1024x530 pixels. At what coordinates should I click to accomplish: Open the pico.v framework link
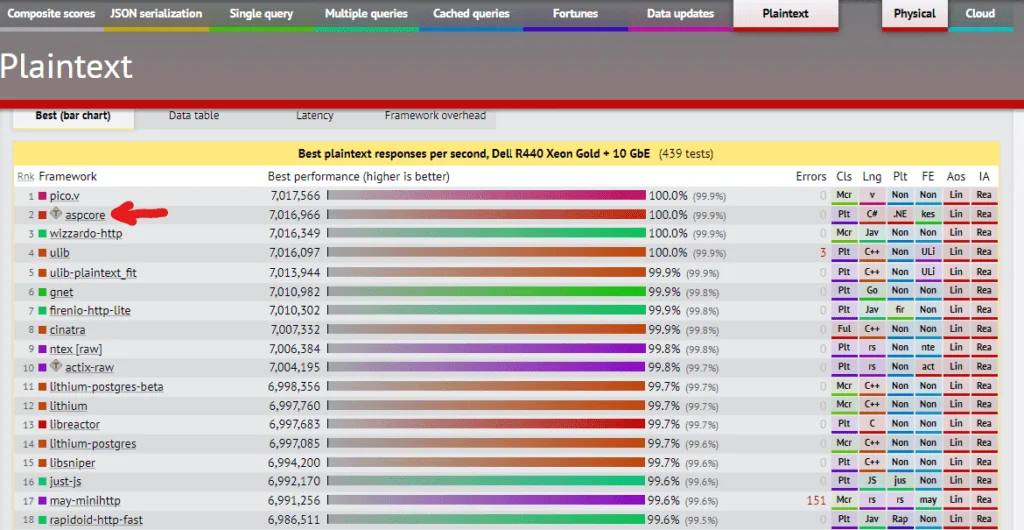coord(65,196)
